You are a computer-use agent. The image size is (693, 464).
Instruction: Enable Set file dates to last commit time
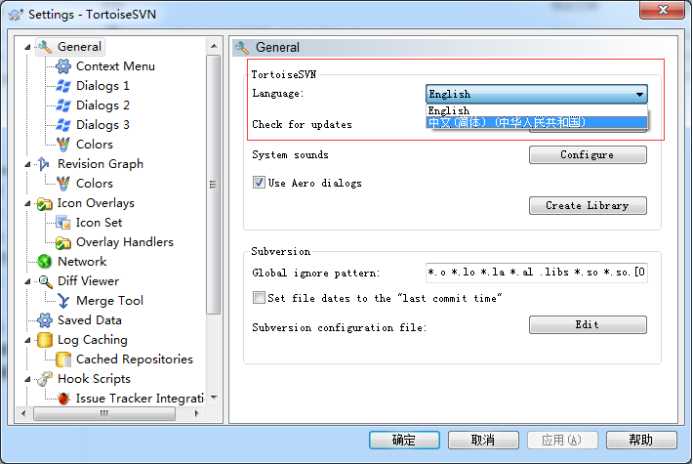(x=259, y=297)
